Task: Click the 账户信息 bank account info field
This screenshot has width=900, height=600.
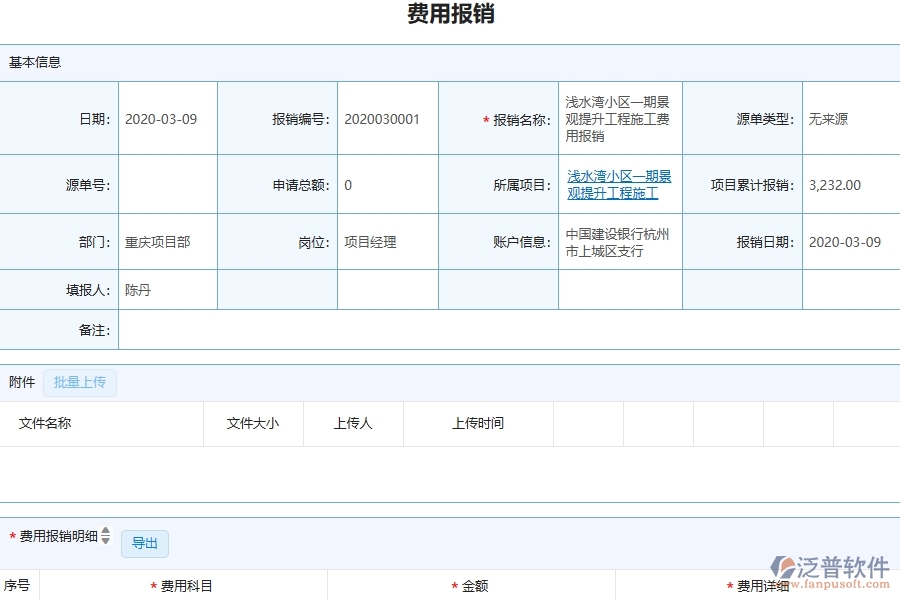Action: (x=618, y=241)
